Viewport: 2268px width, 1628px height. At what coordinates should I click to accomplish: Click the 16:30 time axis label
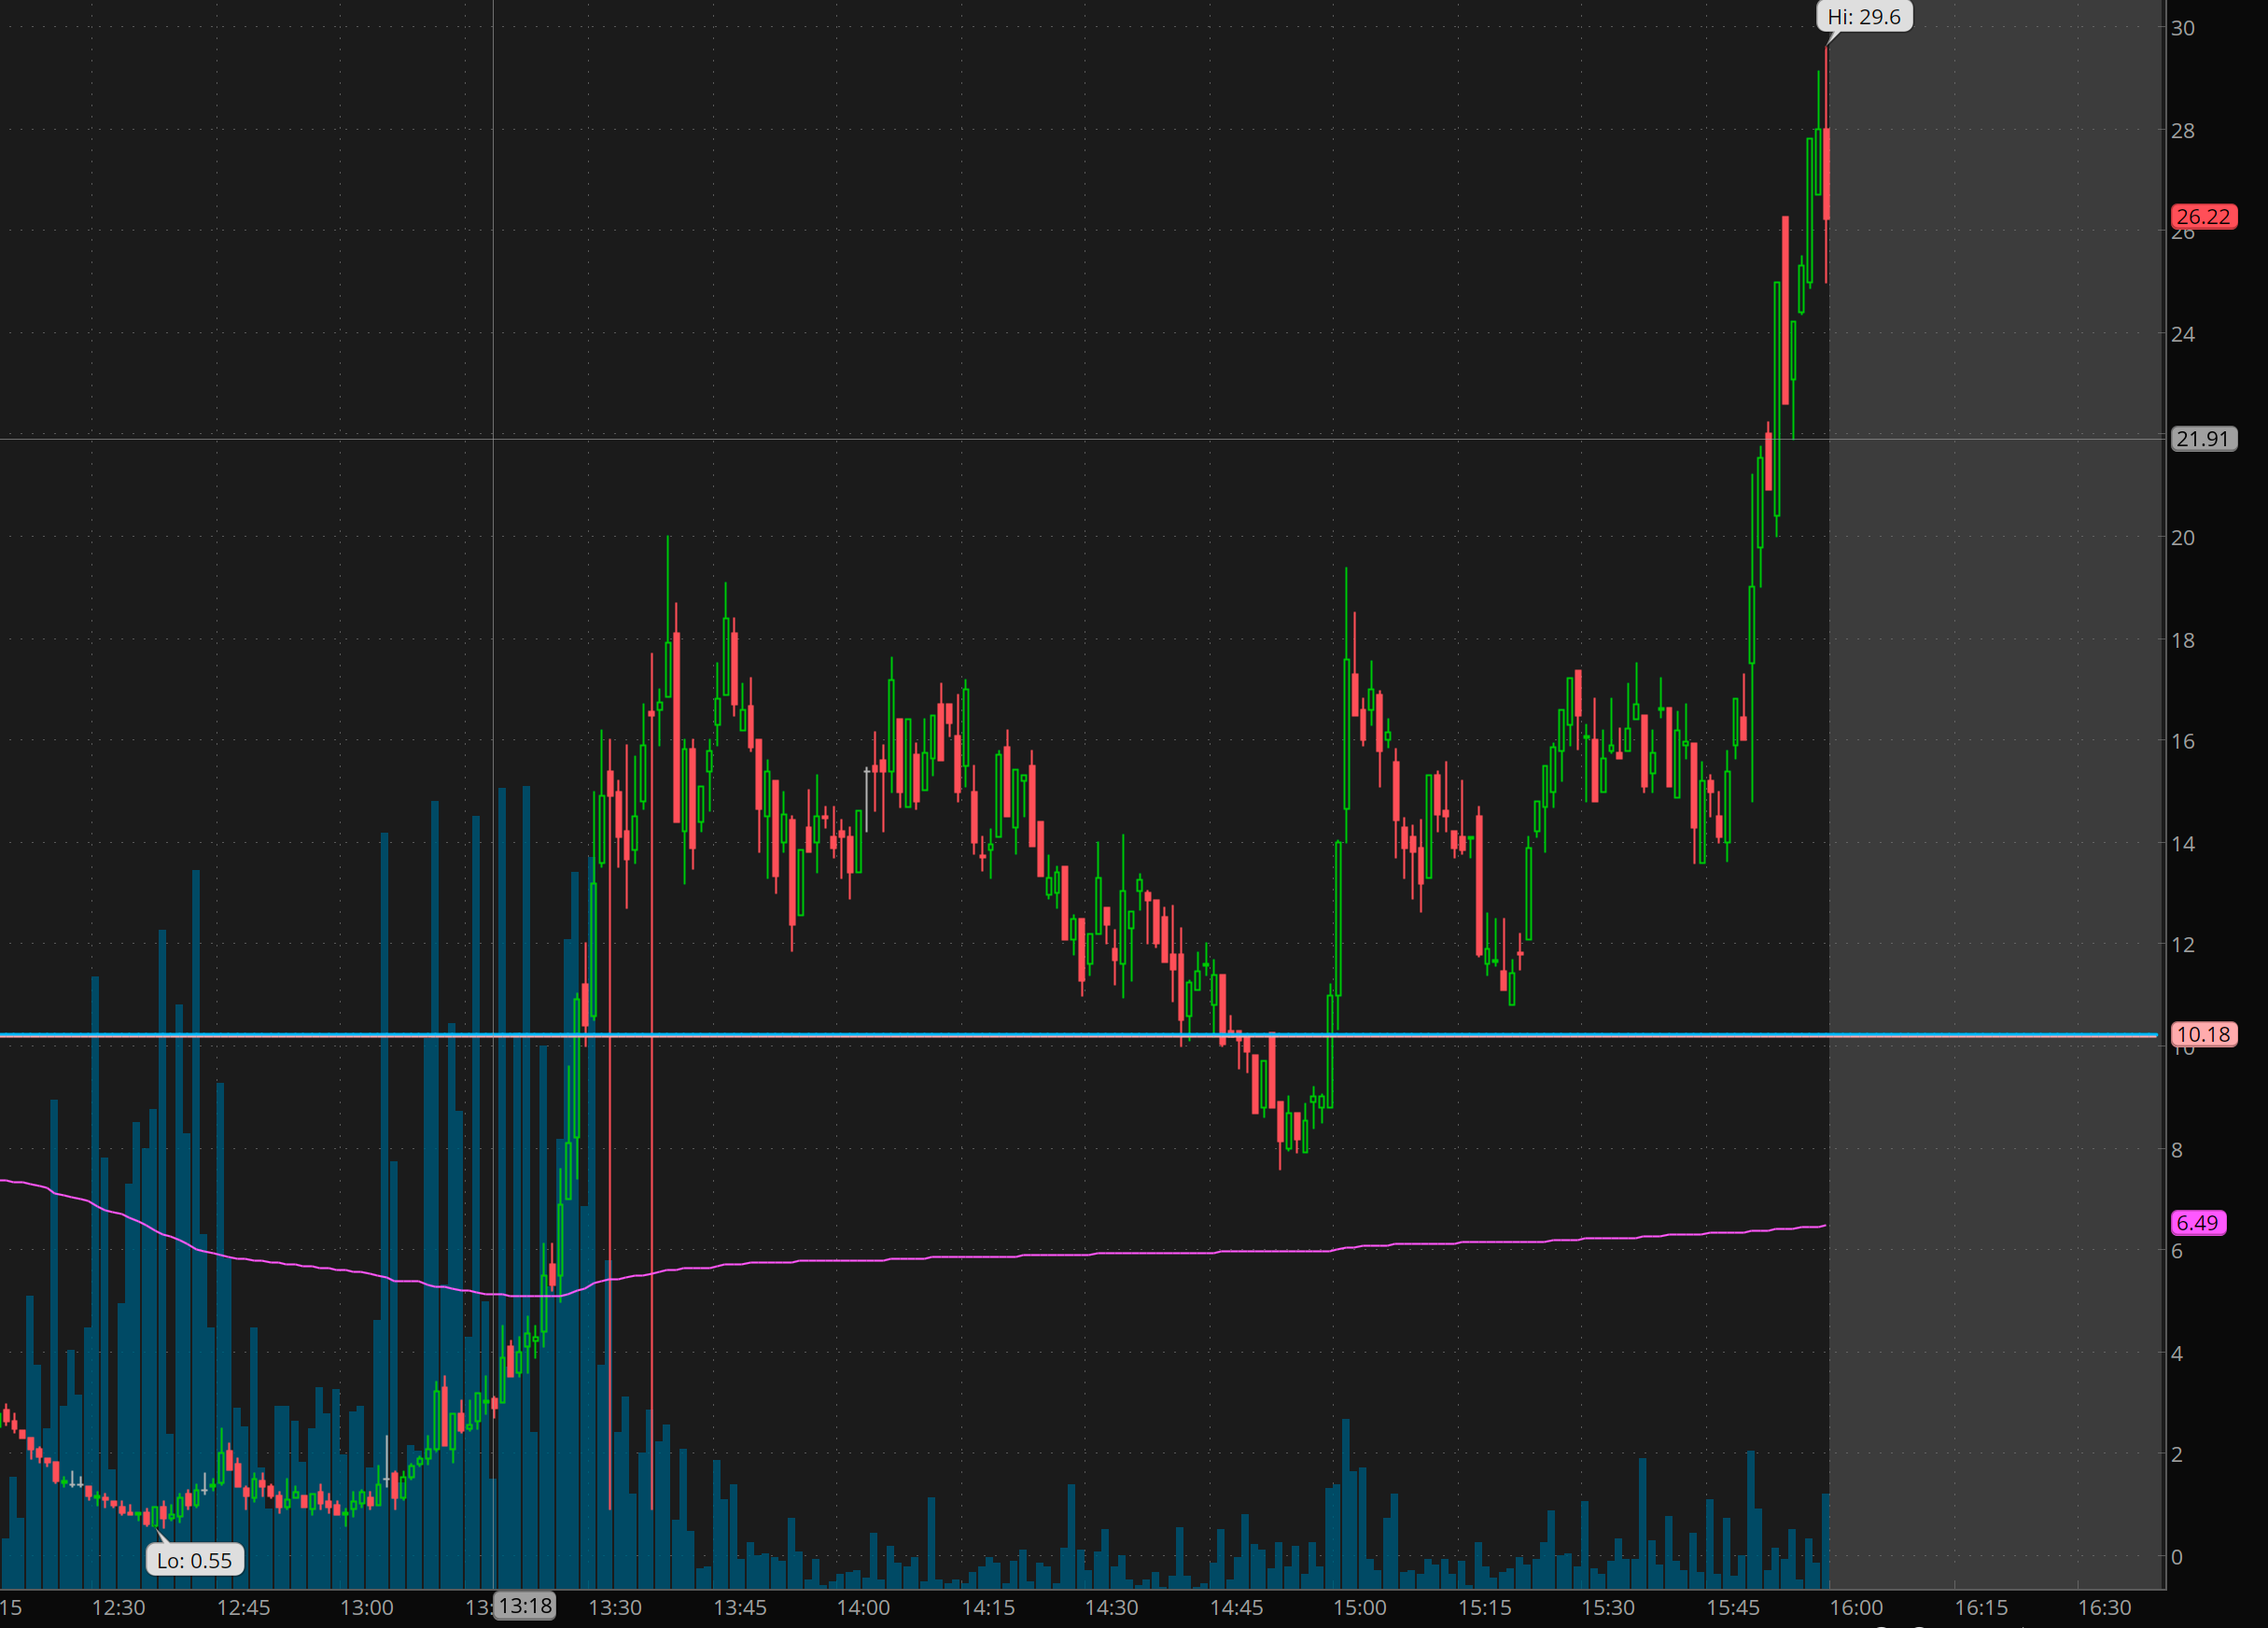point(2104,1607)
